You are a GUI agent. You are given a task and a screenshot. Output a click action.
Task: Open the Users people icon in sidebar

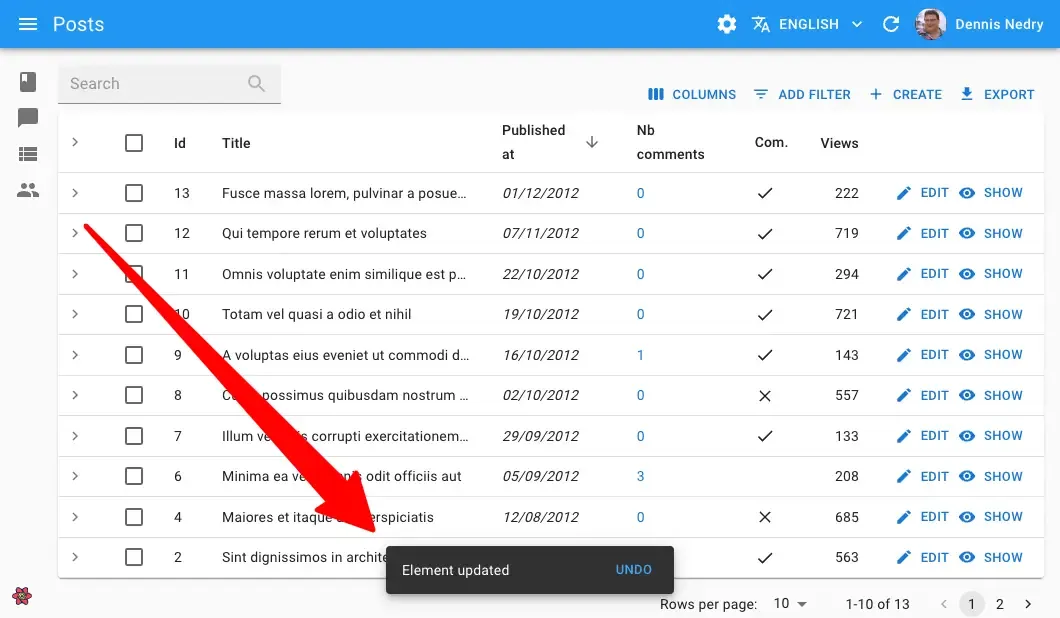click(28, 190)
